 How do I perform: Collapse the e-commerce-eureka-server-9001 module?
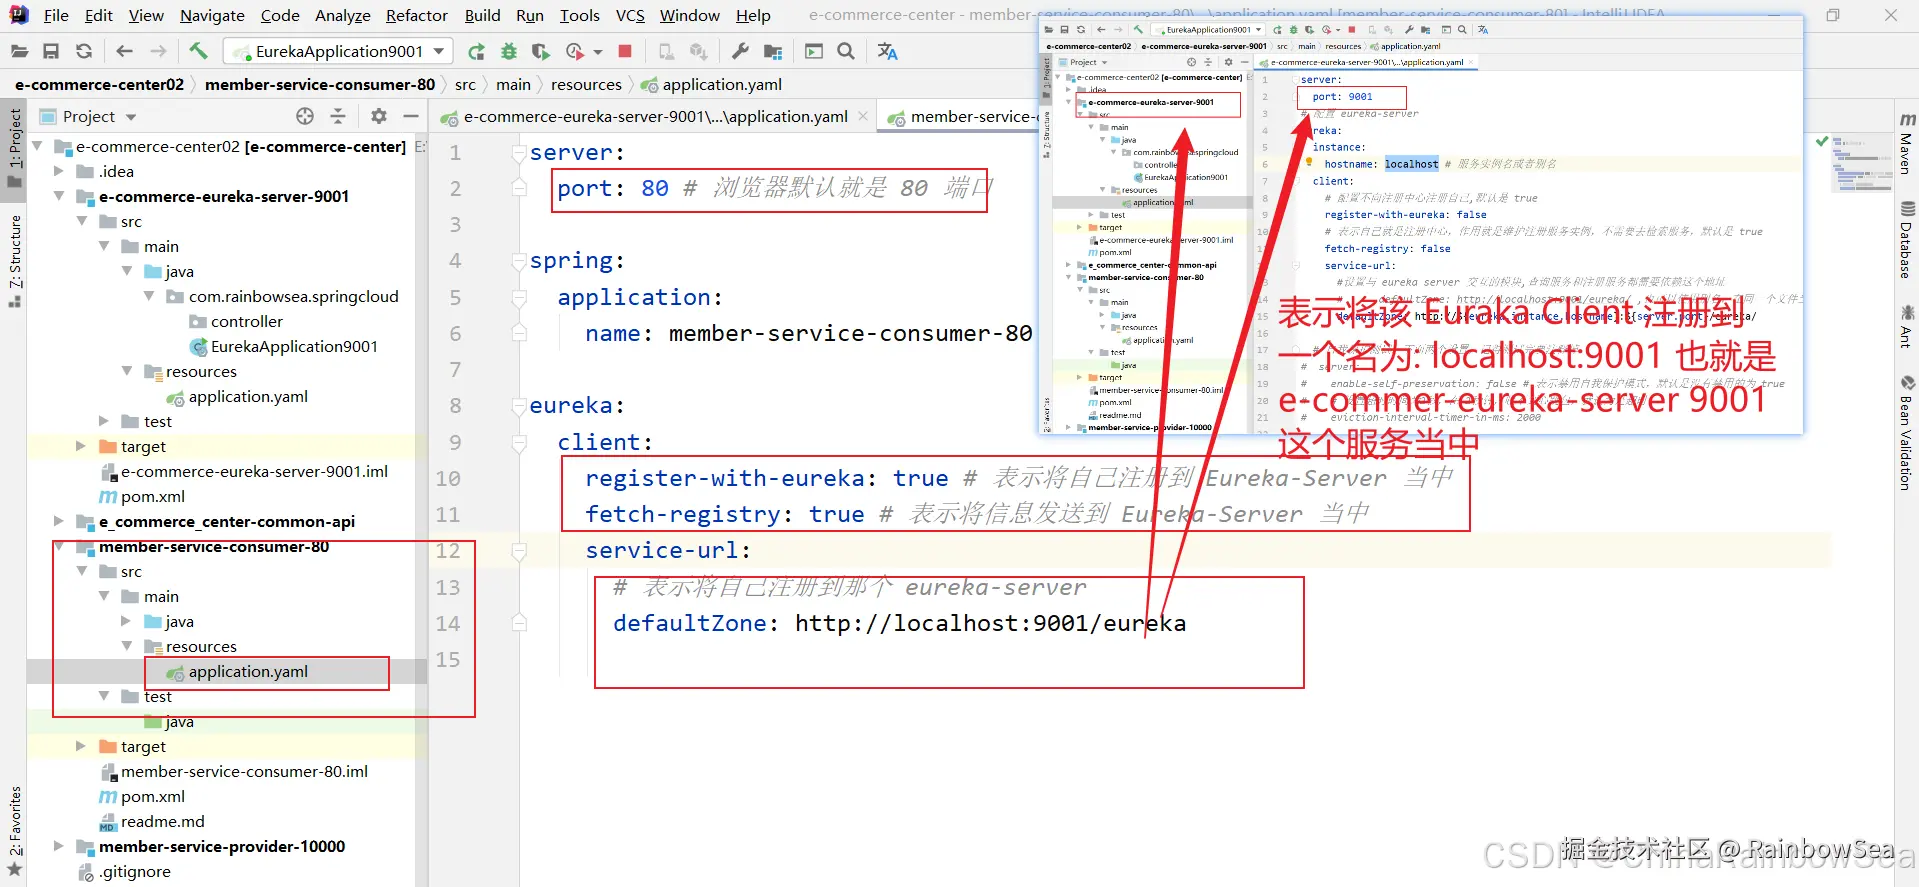59,196
